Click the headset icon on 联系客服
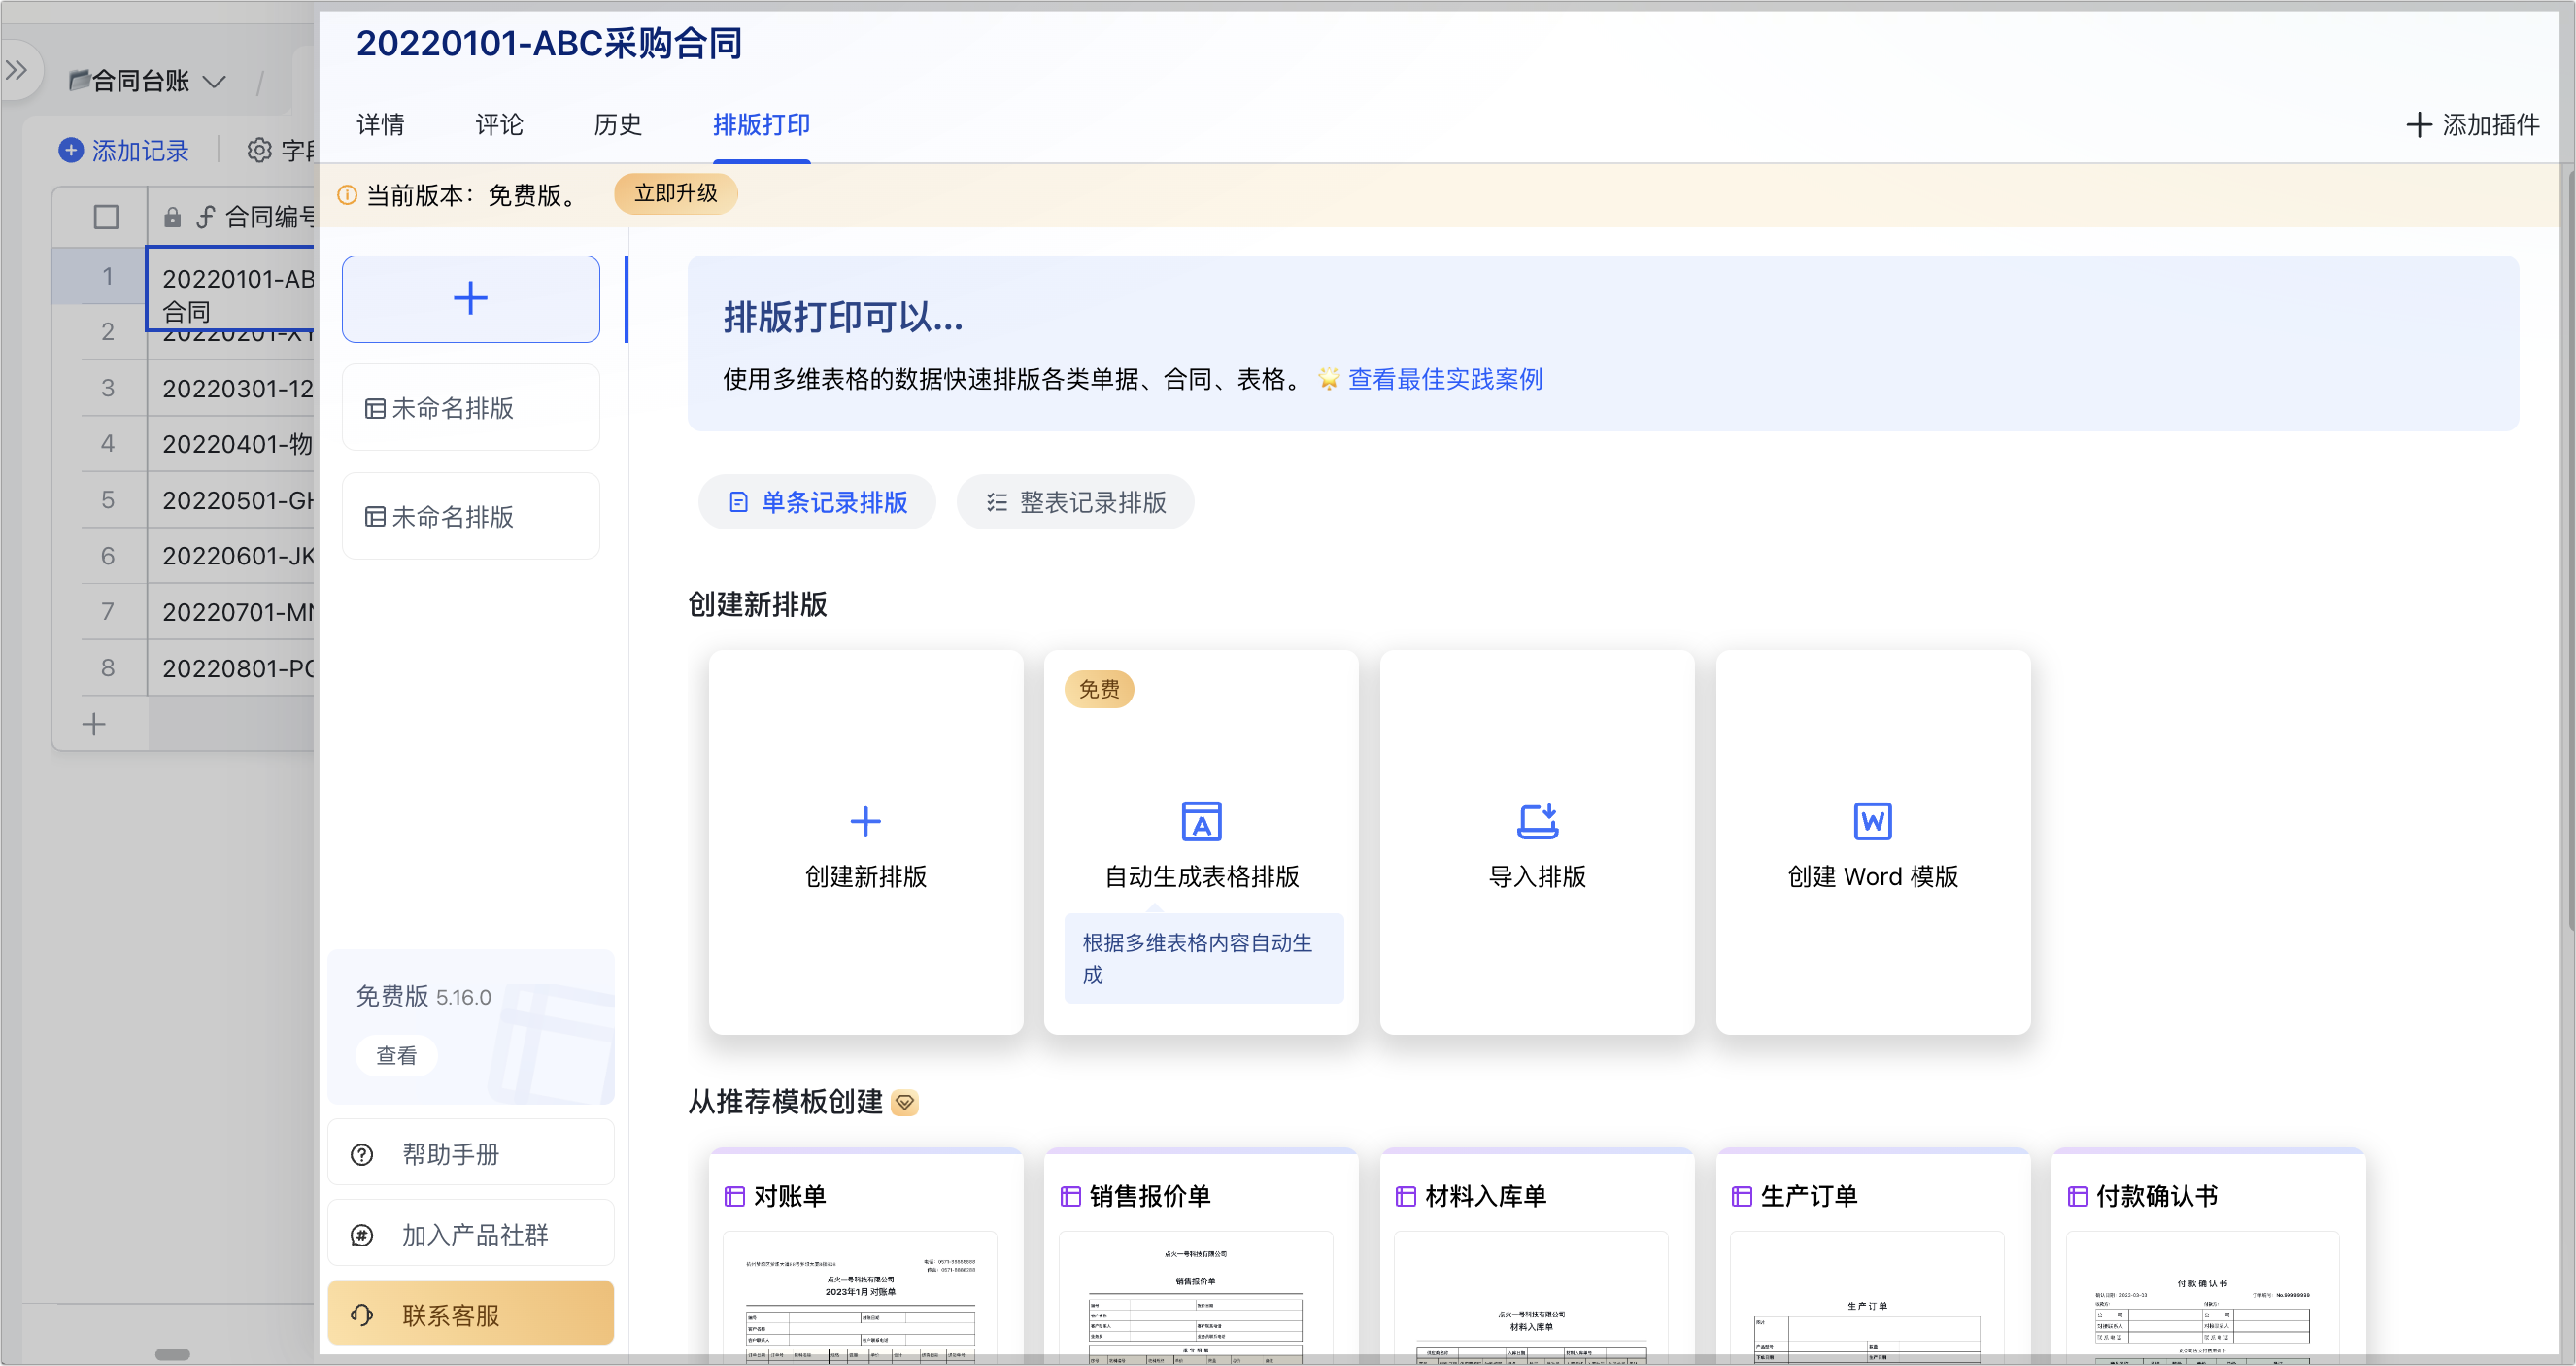2576x1366 pixels. pyautogui.click(x=362, y=1315)
